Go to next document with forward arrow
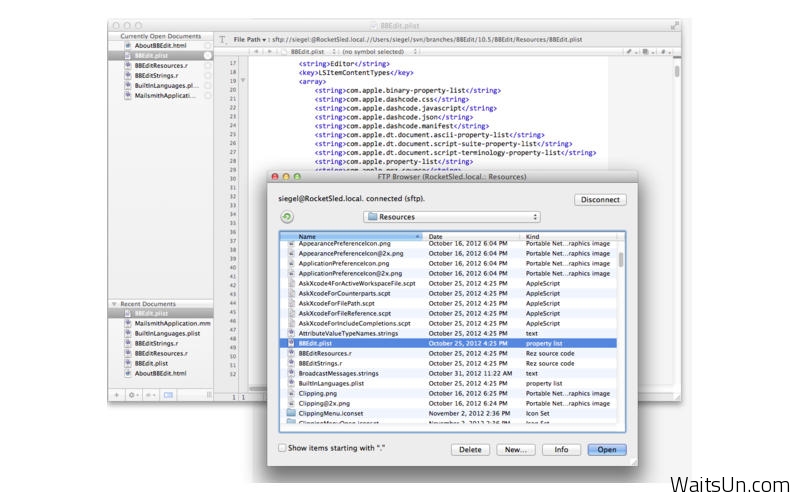 (270, 52)
